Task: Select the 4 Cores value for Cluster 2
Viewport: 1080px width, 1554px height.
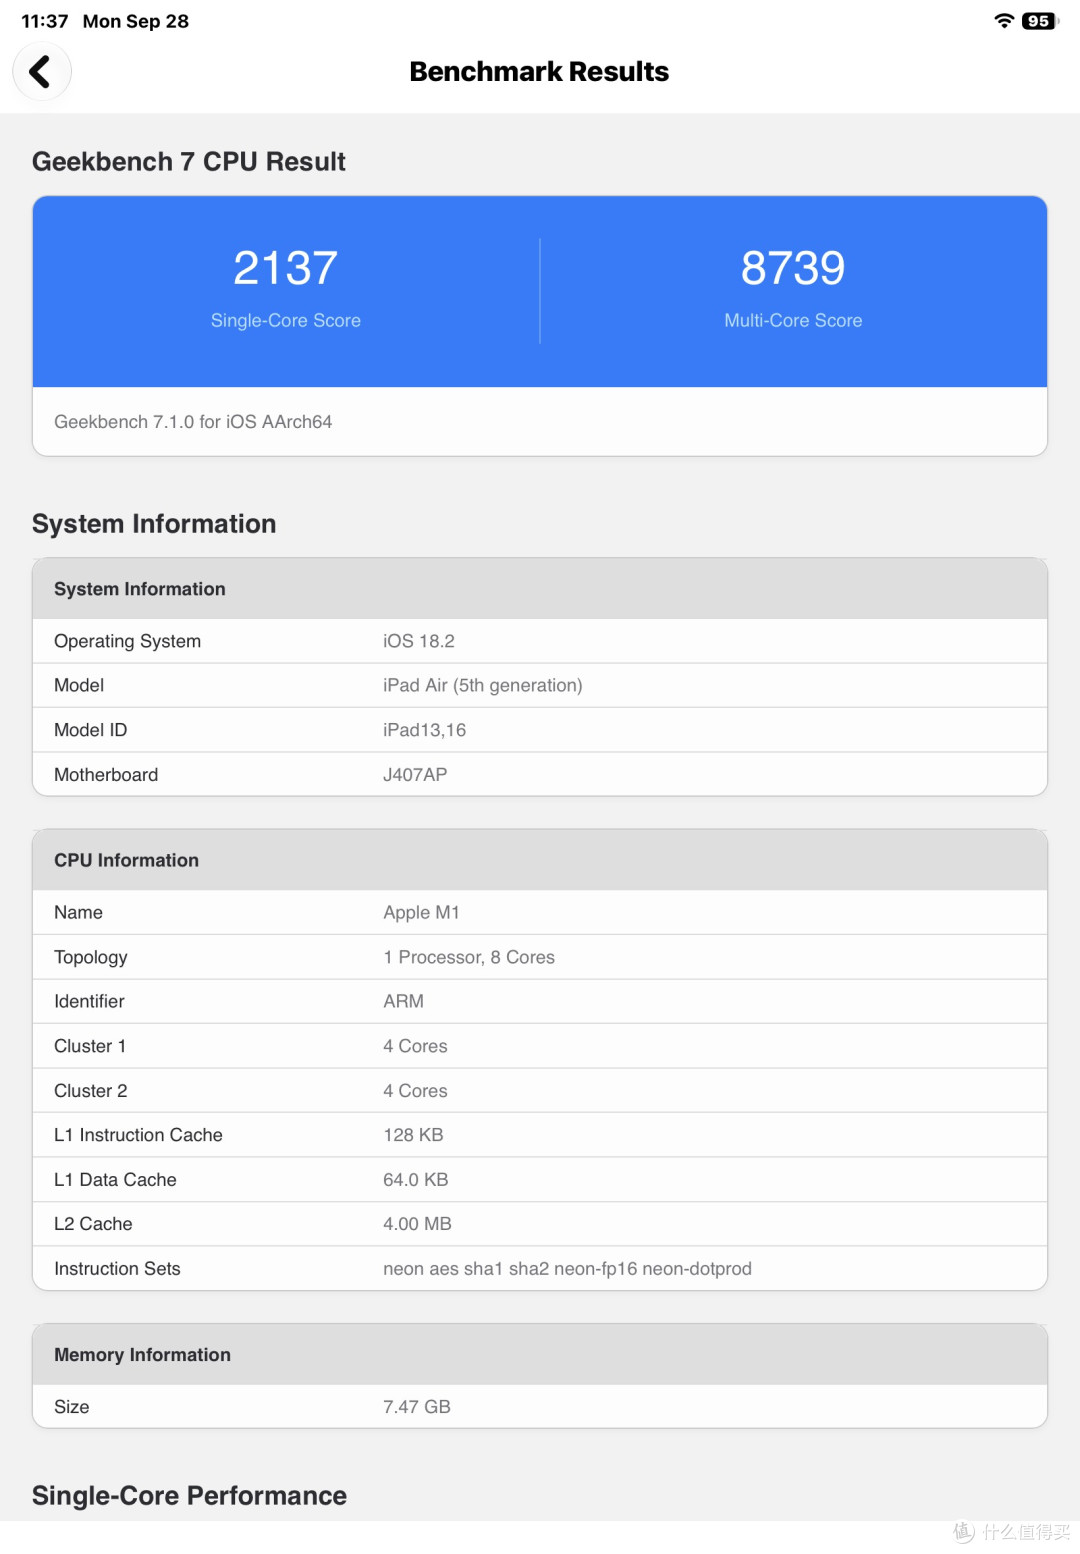Action: [415, 1091]
